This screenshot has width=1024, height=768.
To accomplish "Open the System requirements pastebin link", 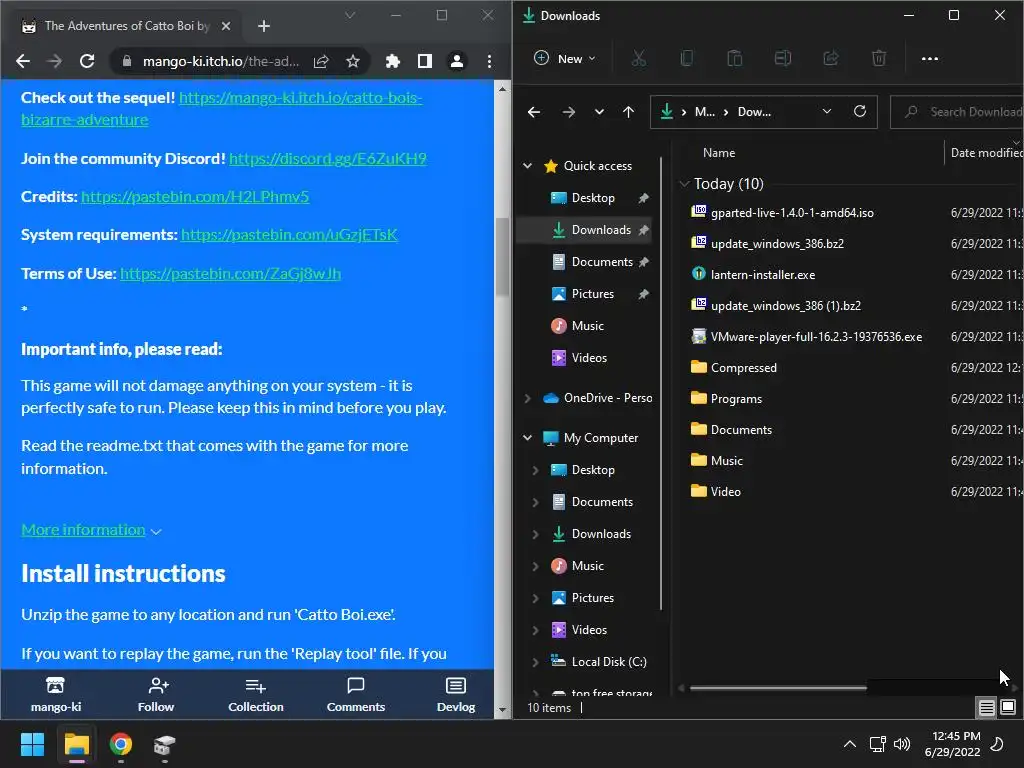I will [289, 234].
